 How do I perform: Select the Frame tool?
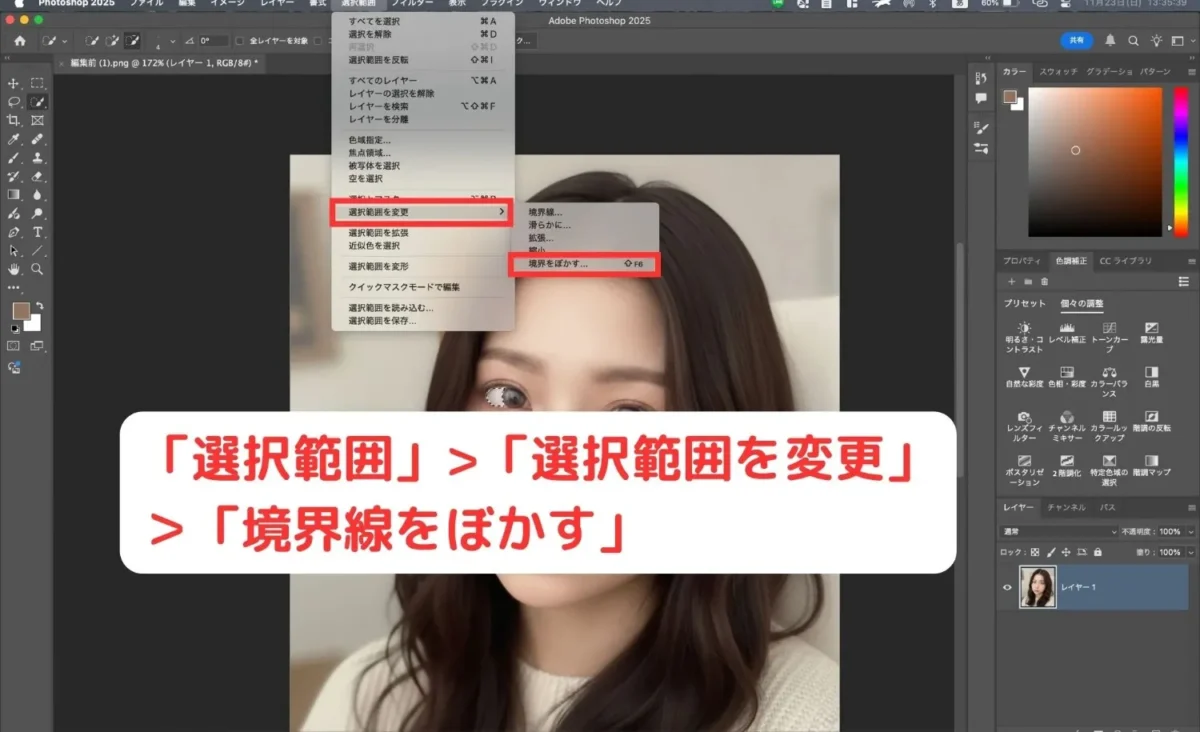point(37,120)
